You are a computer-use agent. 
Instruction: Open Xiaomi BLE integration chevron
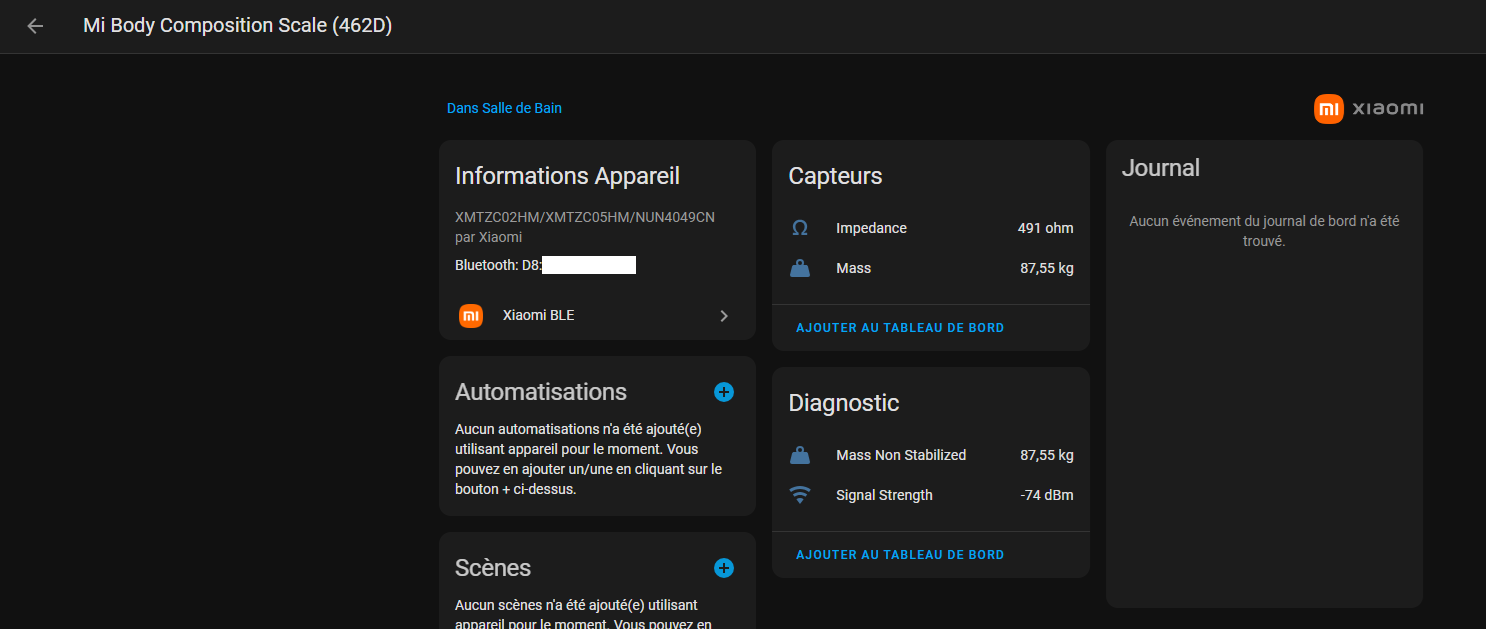724,315
